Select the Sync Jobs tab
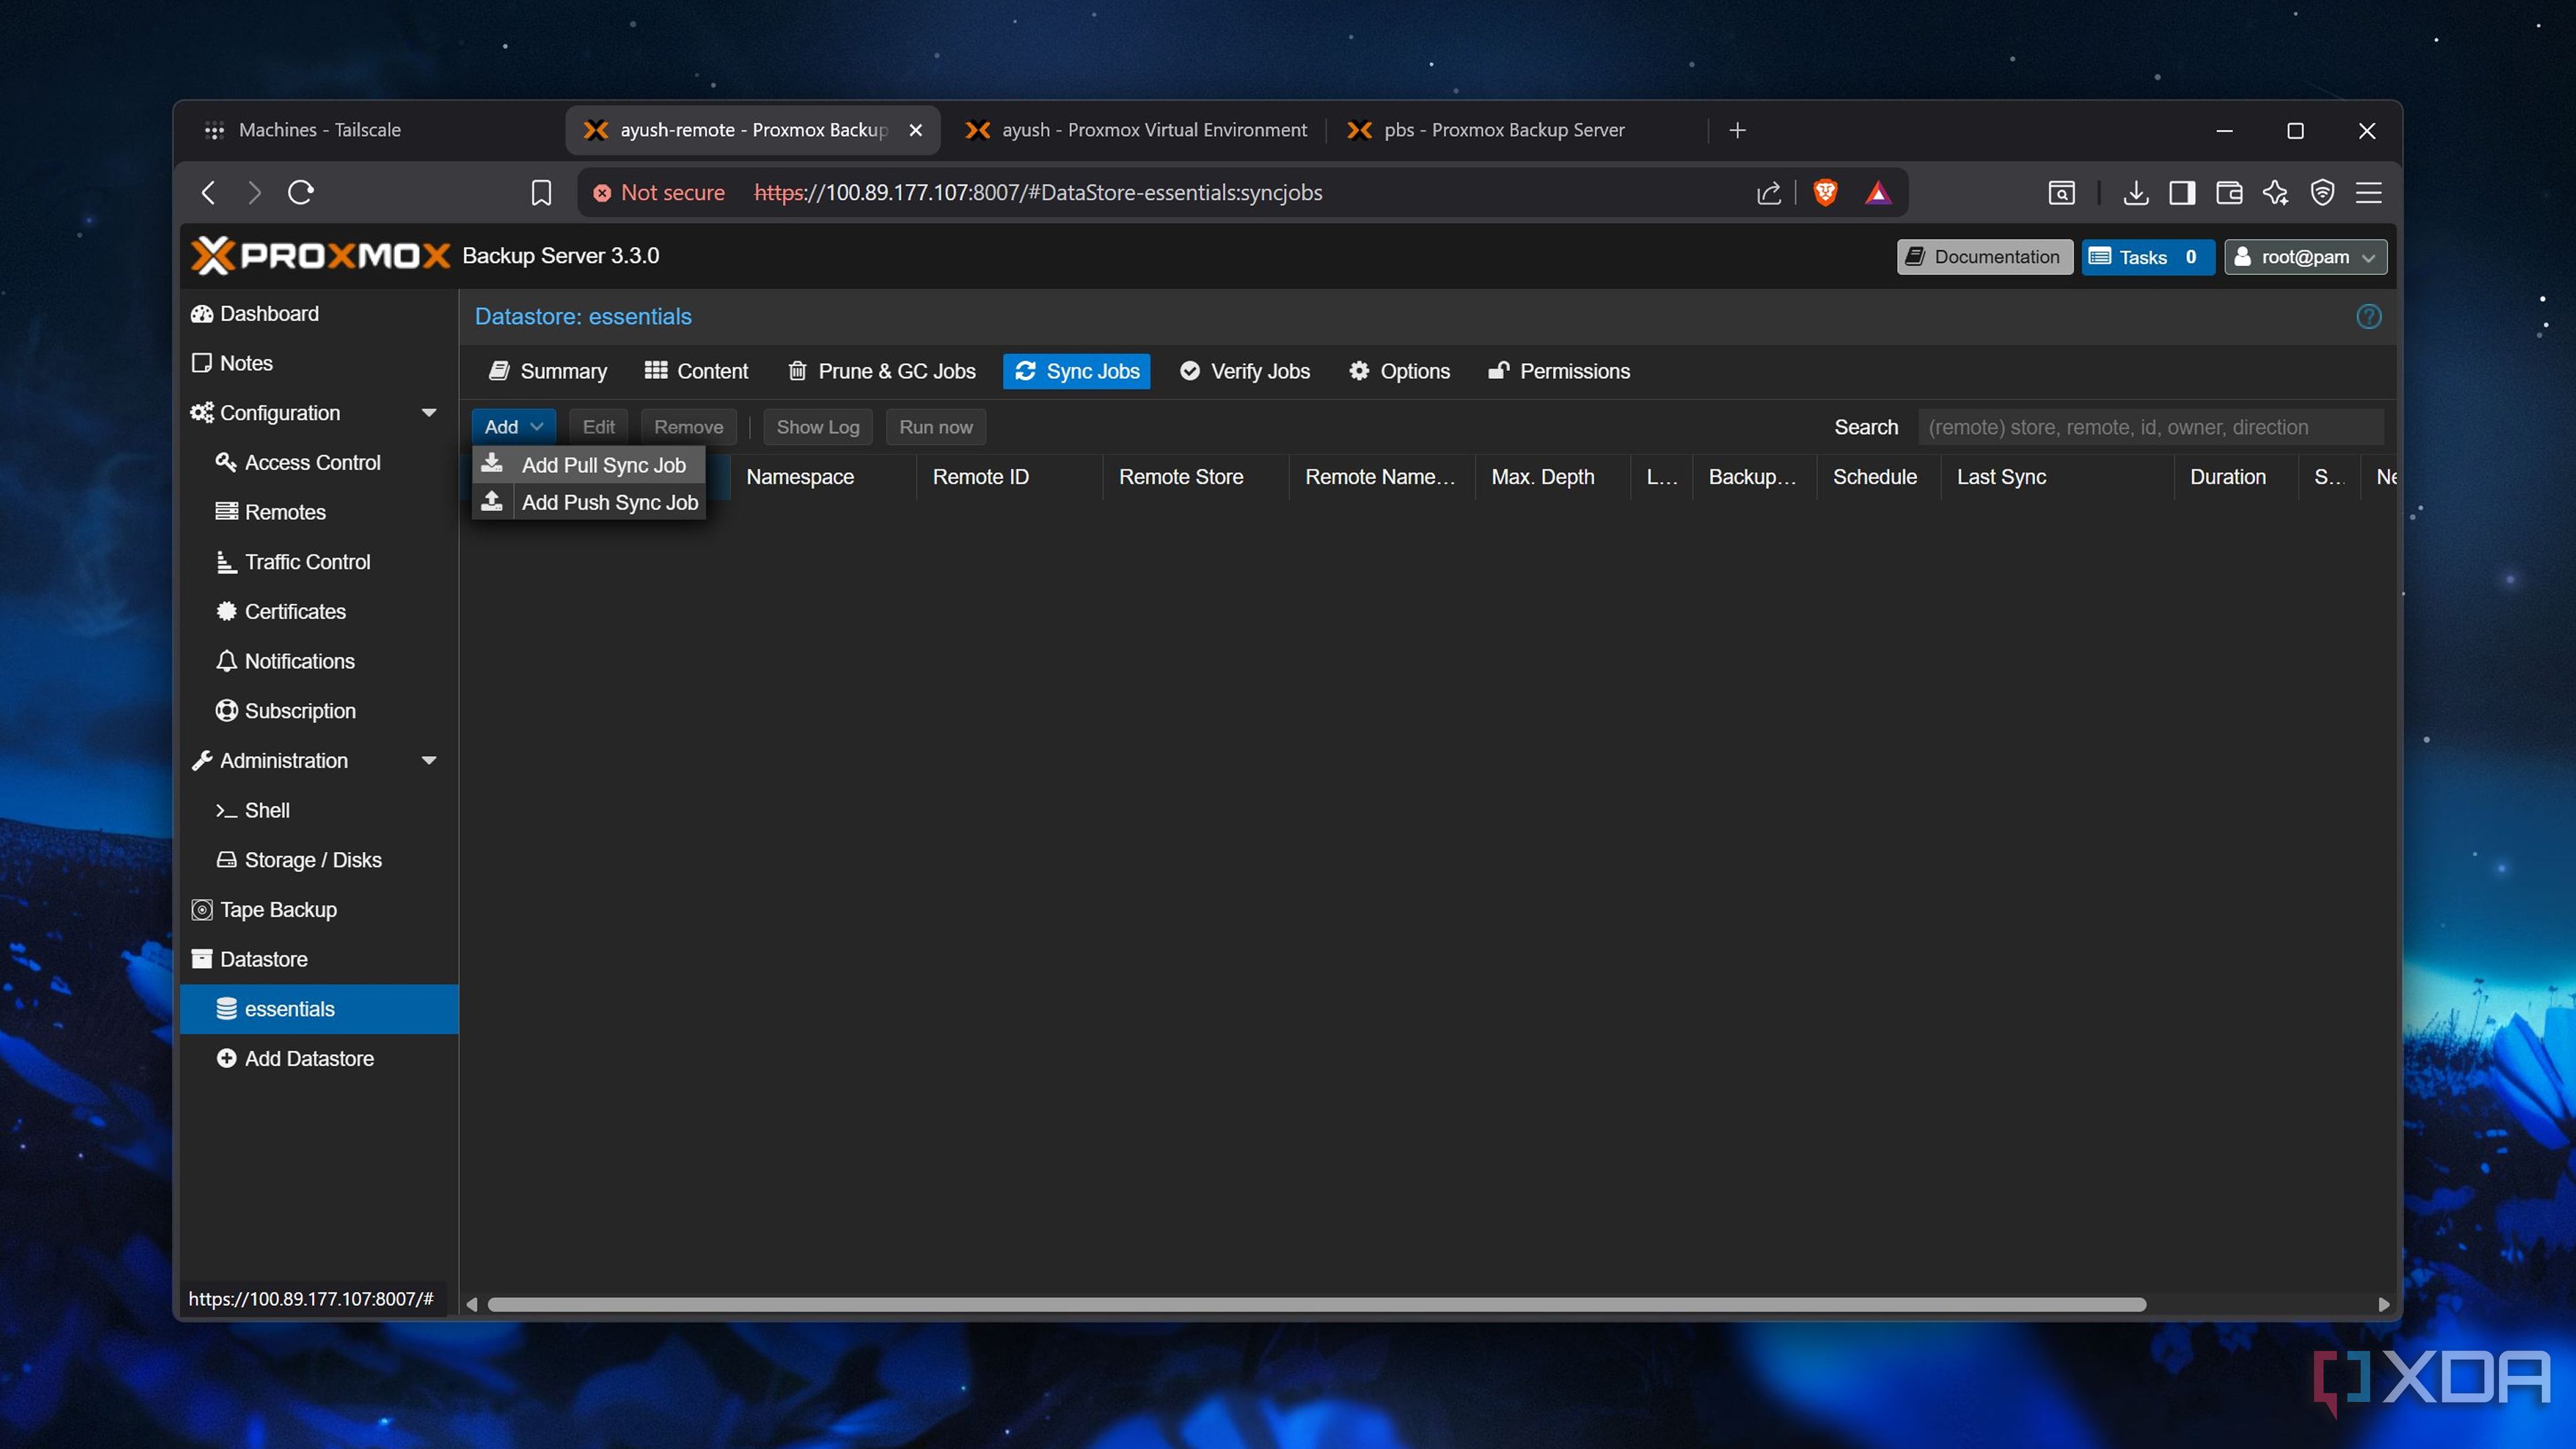2576x1449 pixels. (x=1077, y=371)
